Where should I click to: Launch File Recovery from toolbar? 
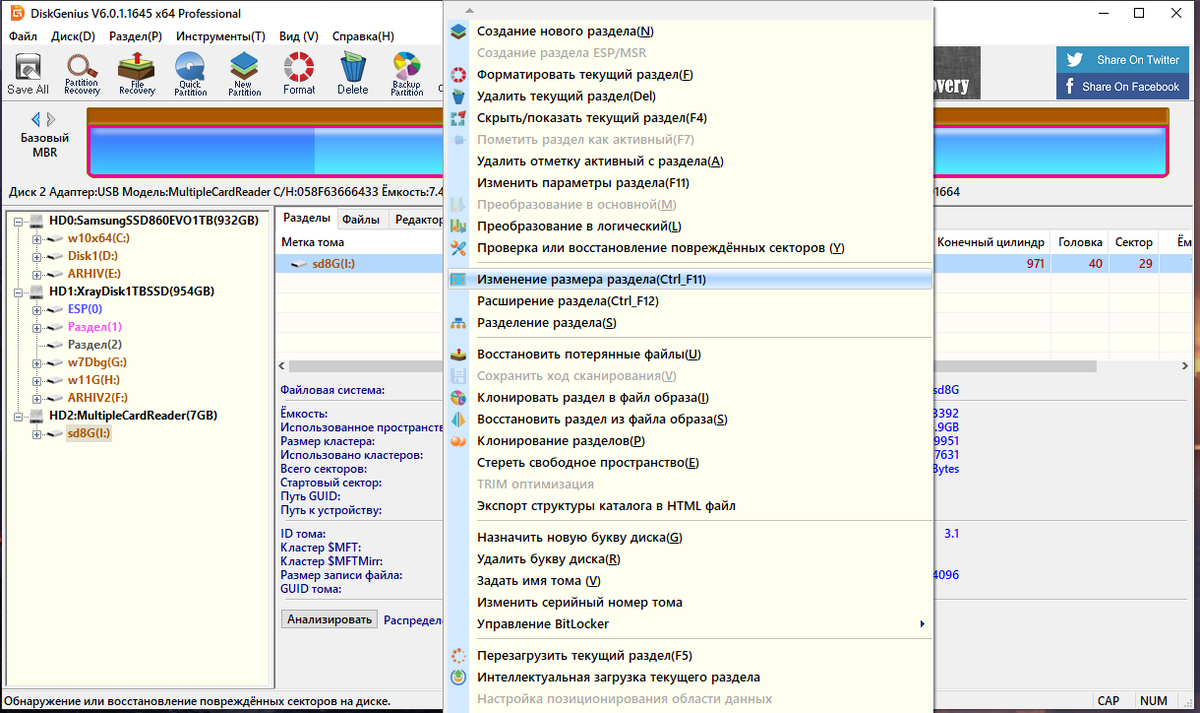click(x=137, y=74)
